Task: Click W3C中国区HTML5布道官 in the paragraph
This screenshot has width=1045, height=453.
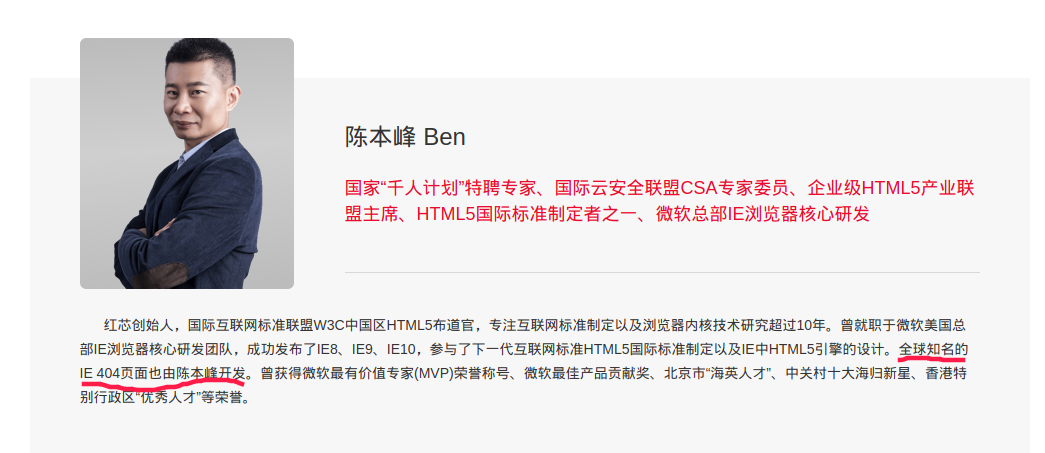Action: coord(393,326)
